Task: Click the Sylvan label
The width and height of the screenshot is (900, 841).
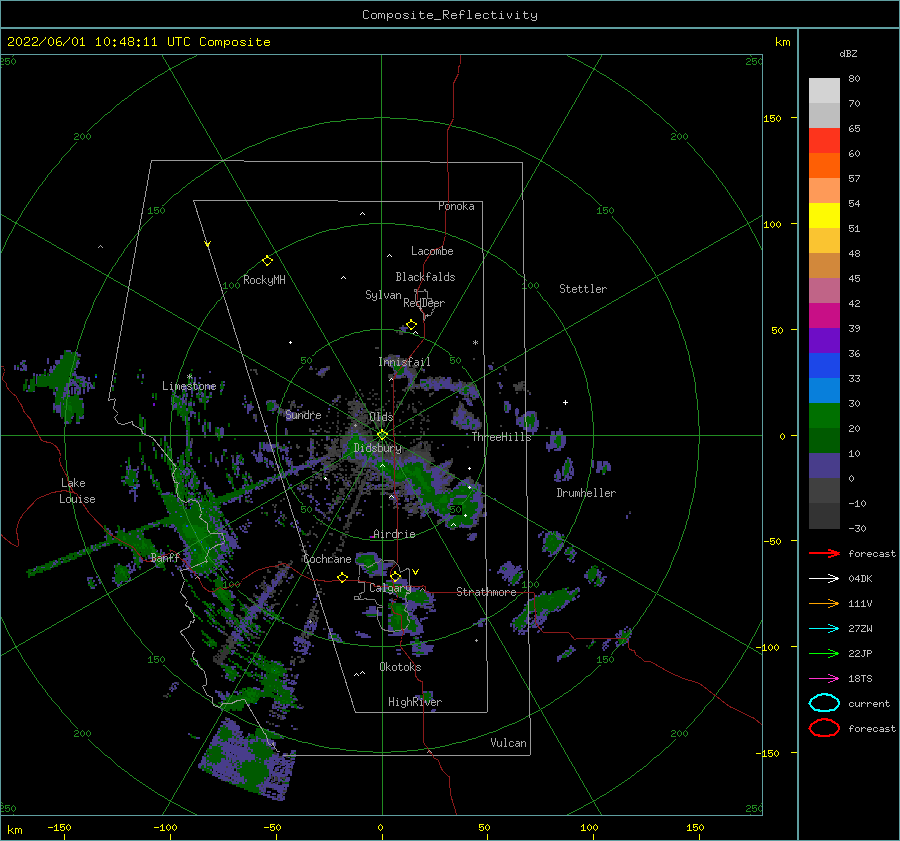Action: click(383, 295)
